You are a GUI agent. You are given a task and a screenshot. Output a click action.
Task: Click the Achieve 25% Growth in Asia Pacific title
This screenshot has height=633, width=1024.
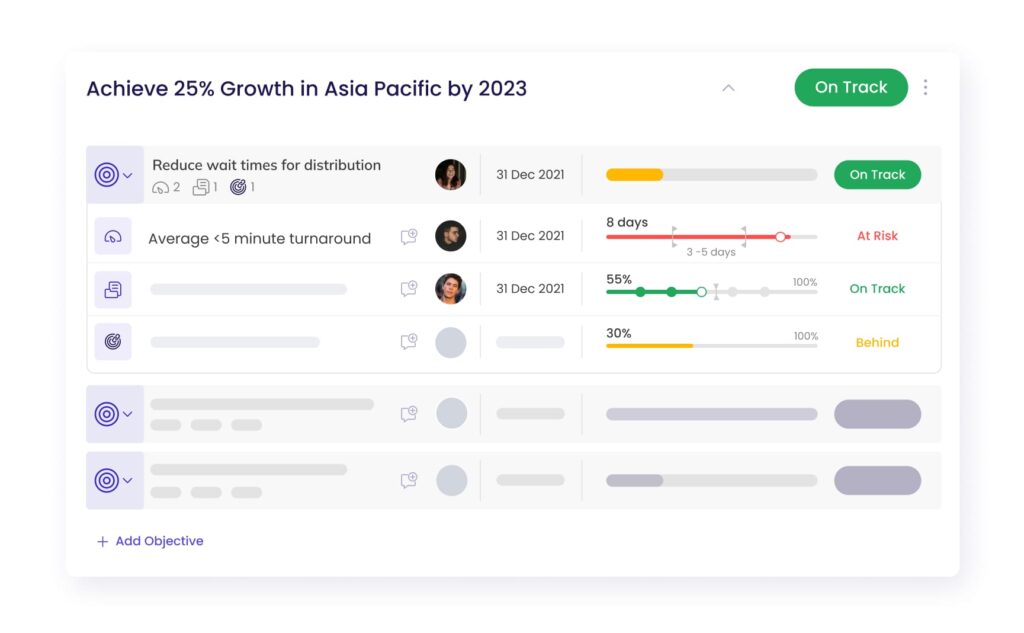(306, 88)
